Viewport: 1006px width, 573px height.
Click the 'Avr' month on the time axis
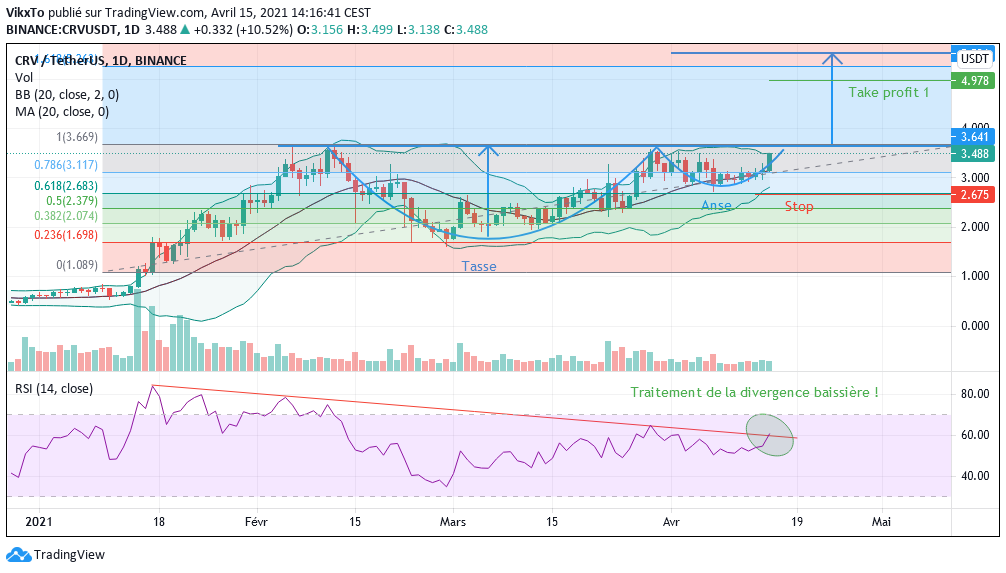point(671,522)
